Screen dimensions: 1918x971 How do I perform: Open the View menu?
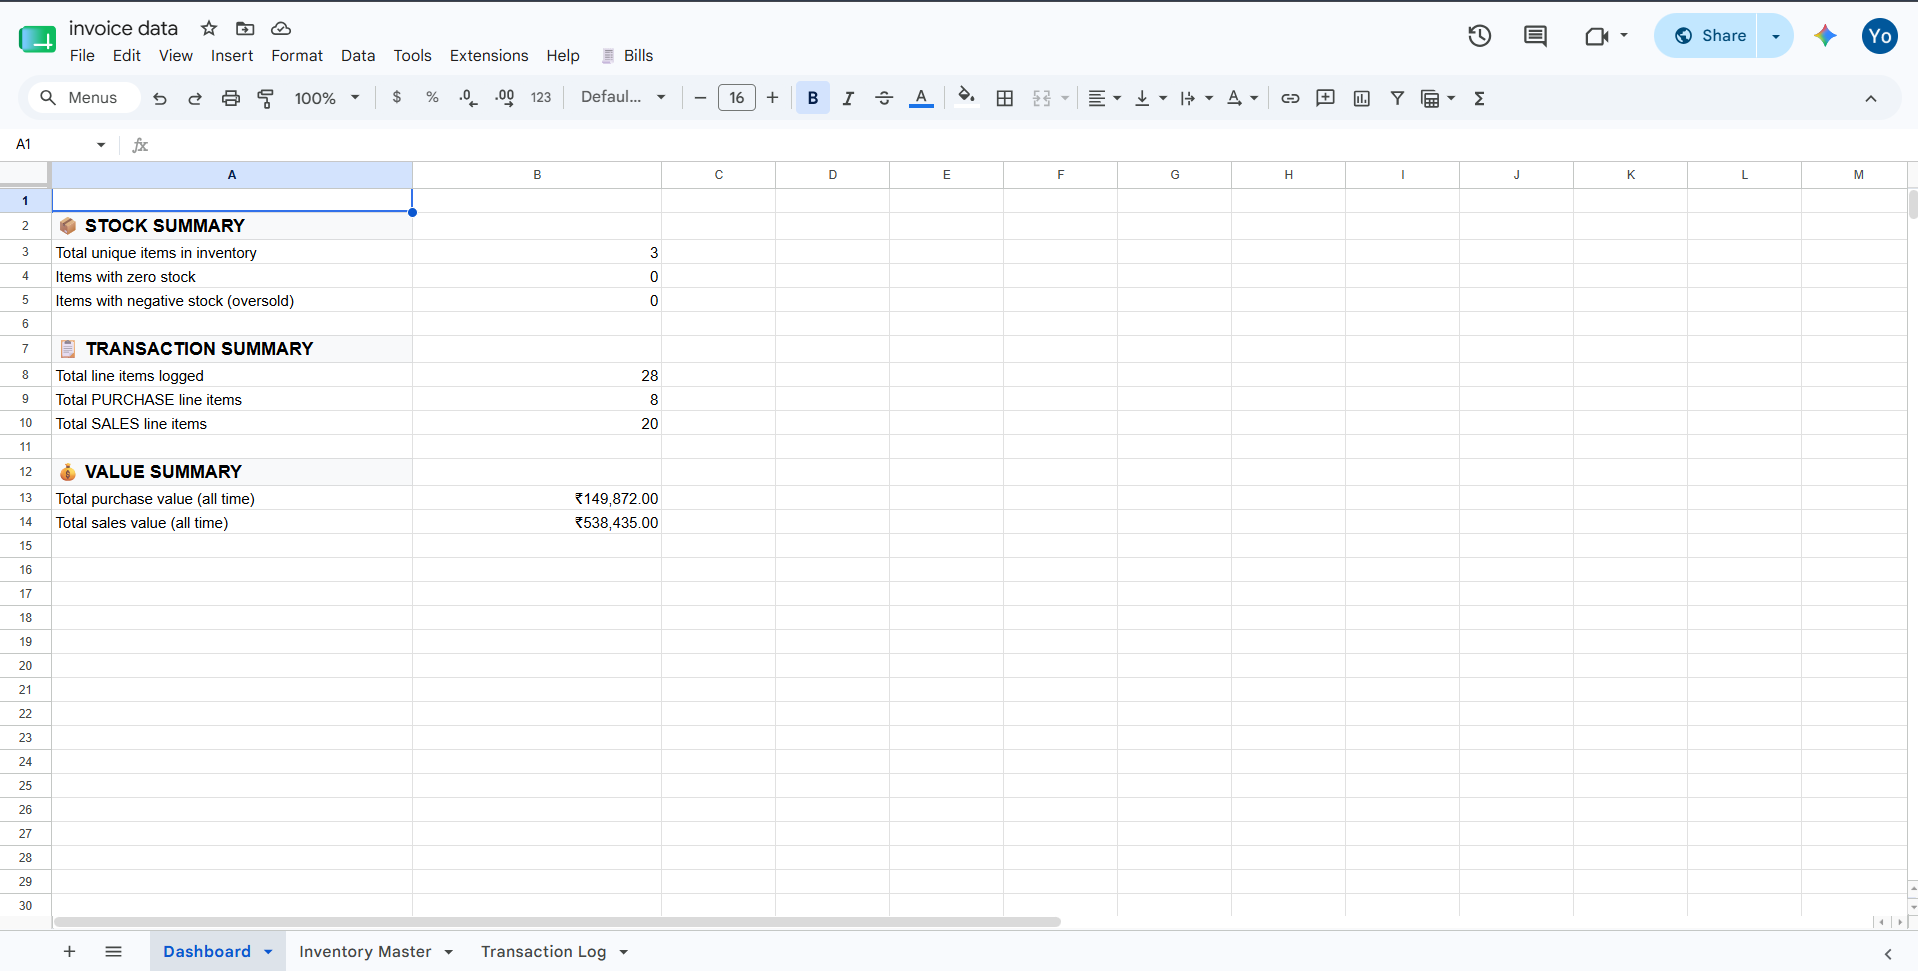tap(175, 56)
